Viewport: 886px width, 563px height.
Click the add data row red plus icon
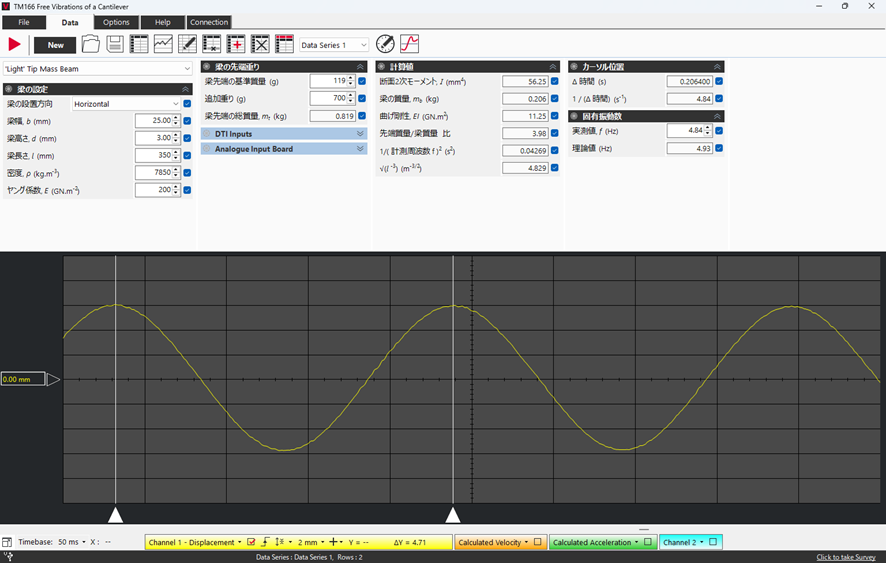pos(236,44)
